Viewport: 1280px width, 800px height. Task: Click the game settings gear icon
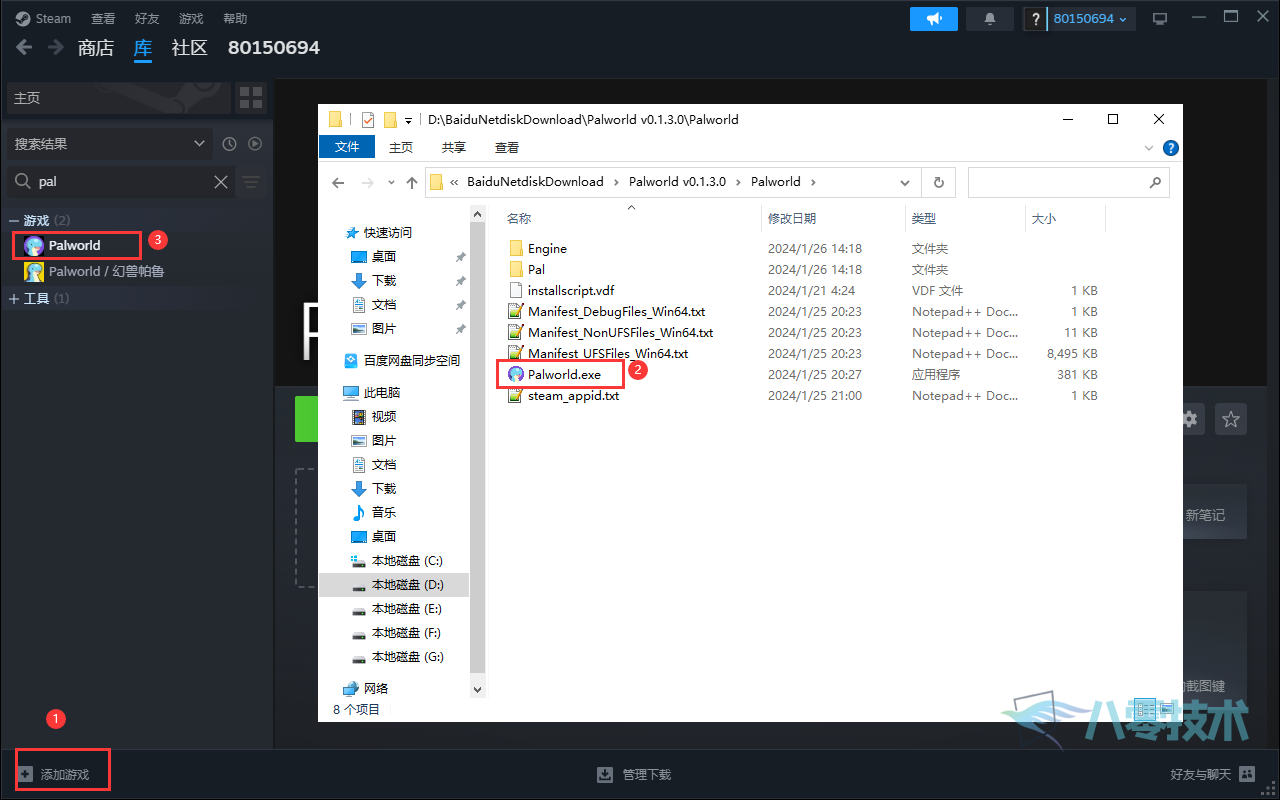(x=1189, y=420)
